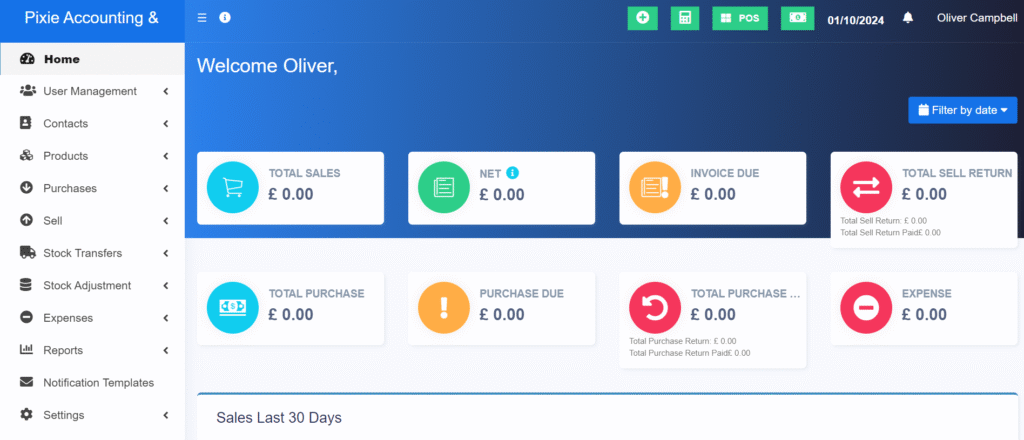This screenshot has width=1024, height=440.
Task: Click the Home dashboard icon in sidebar
Action: coord(27,59)
